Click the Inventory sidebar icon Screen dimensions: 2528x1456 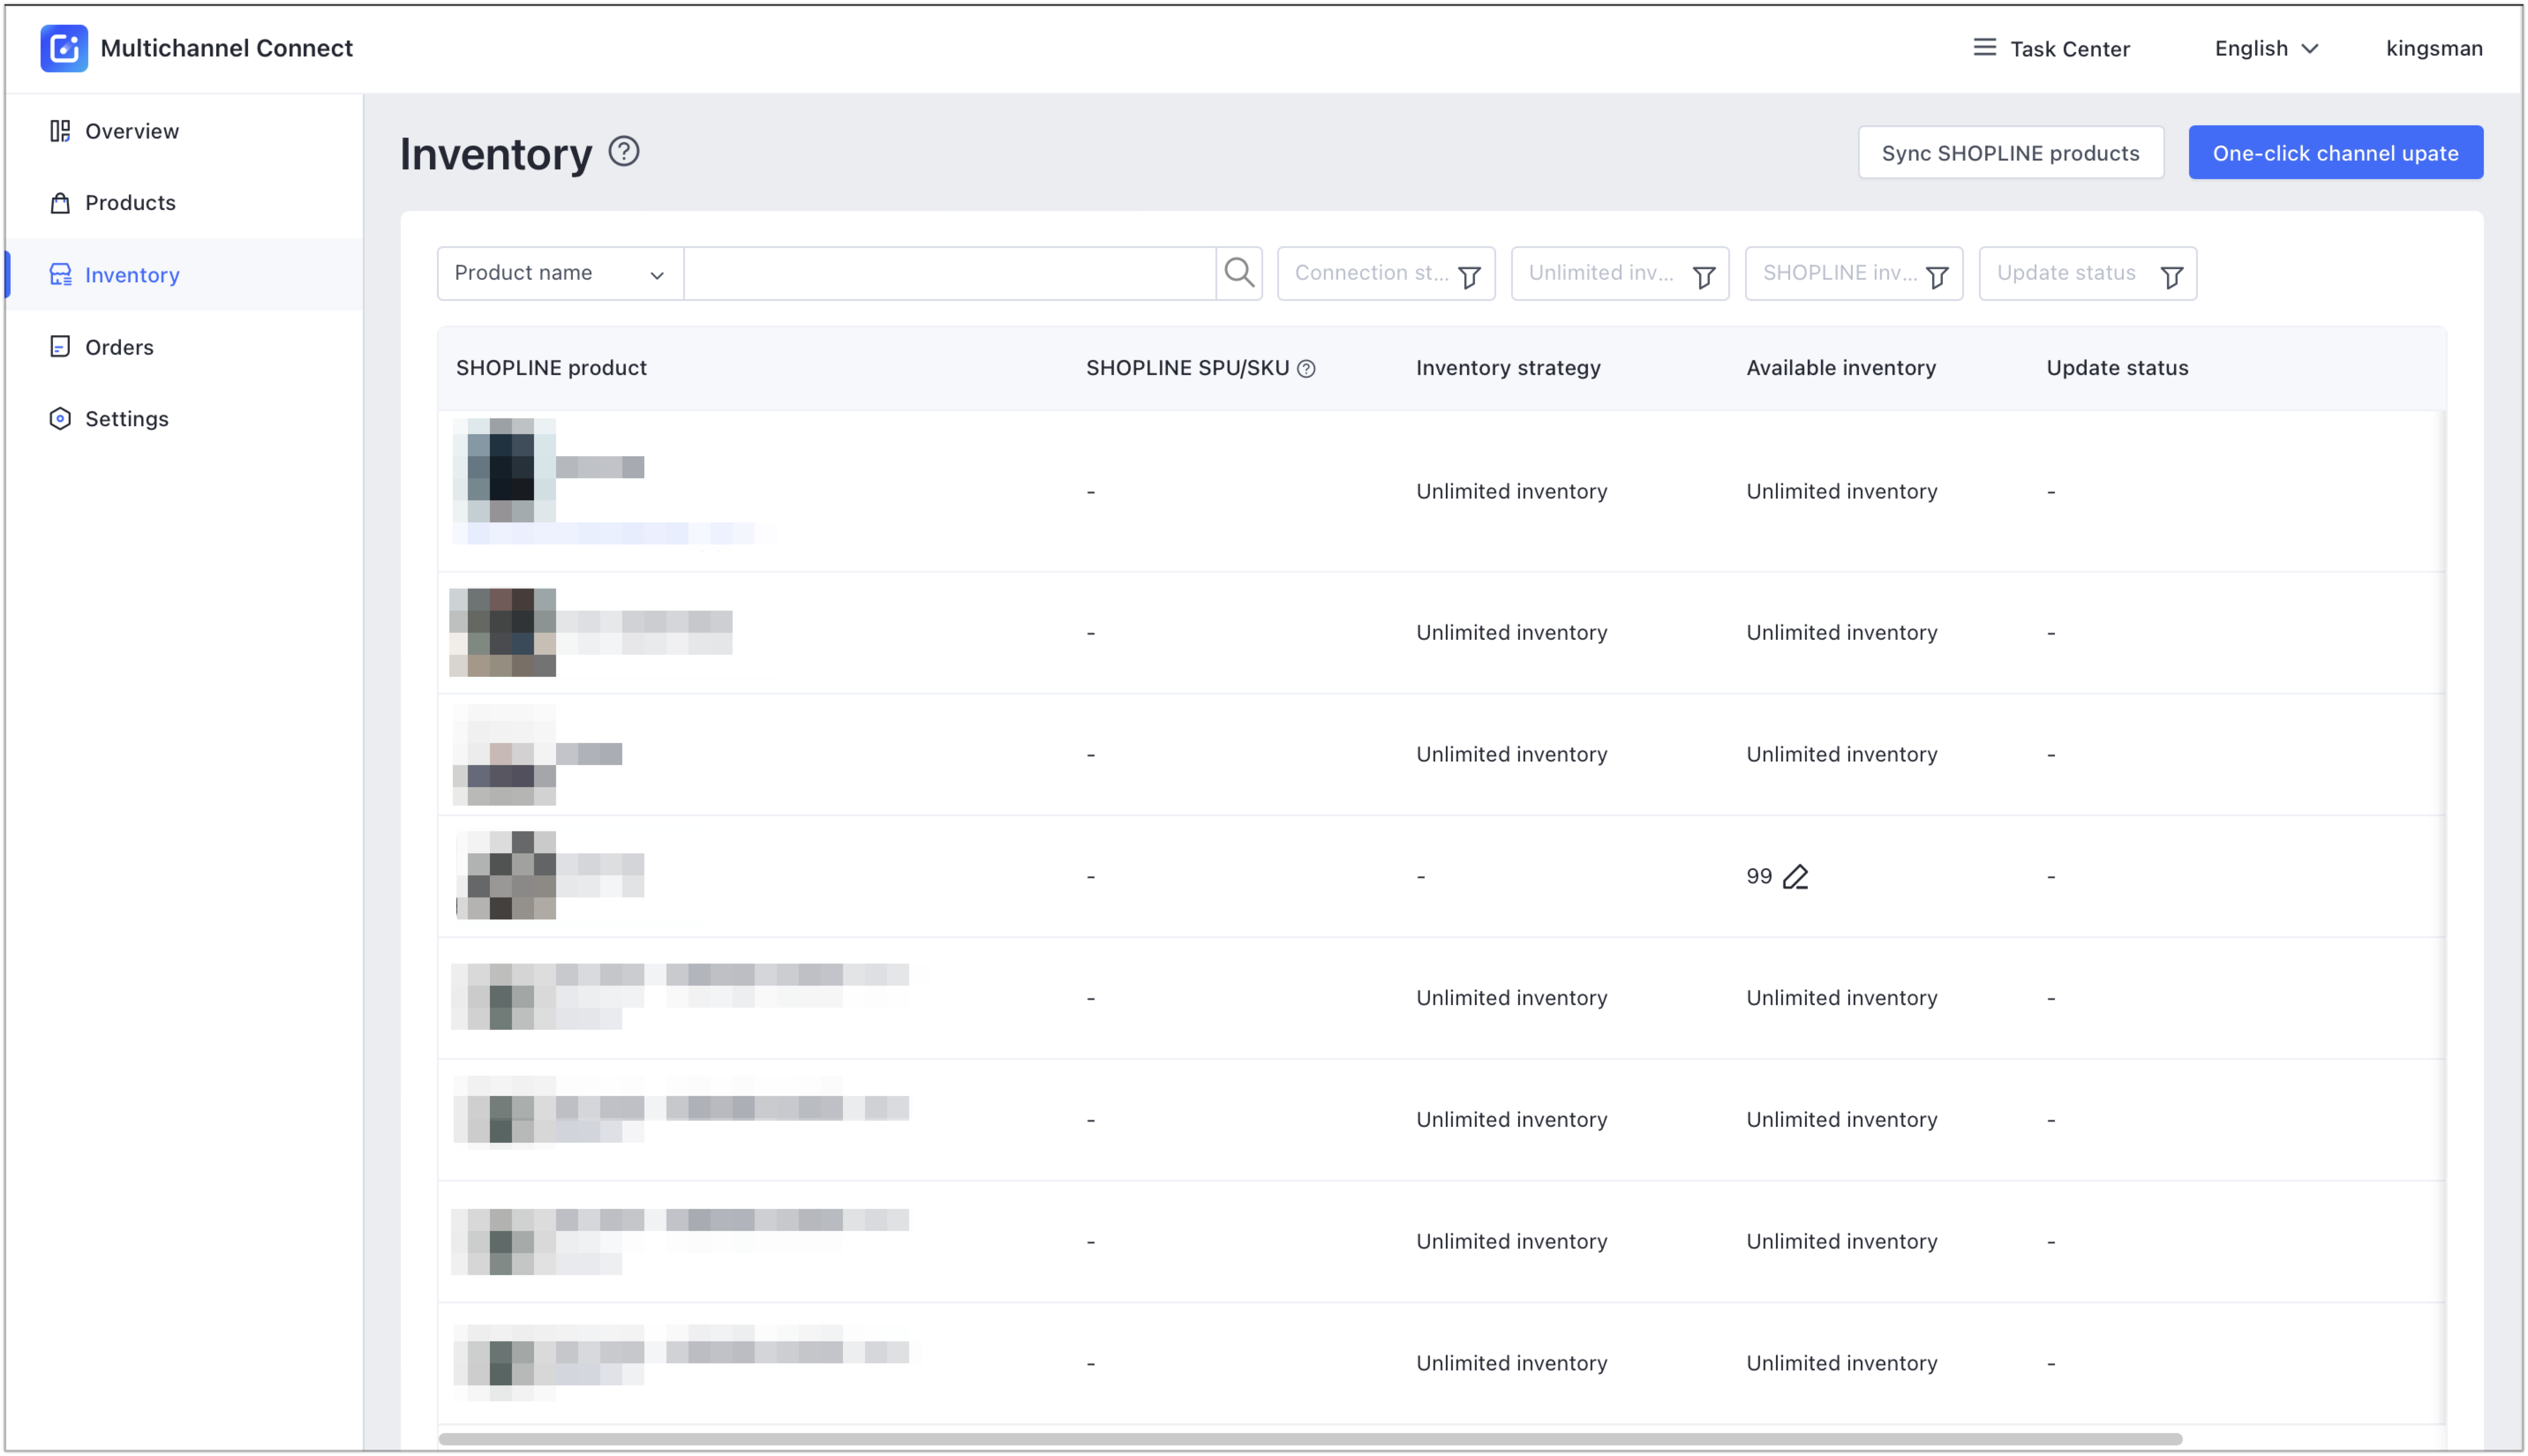60,274
